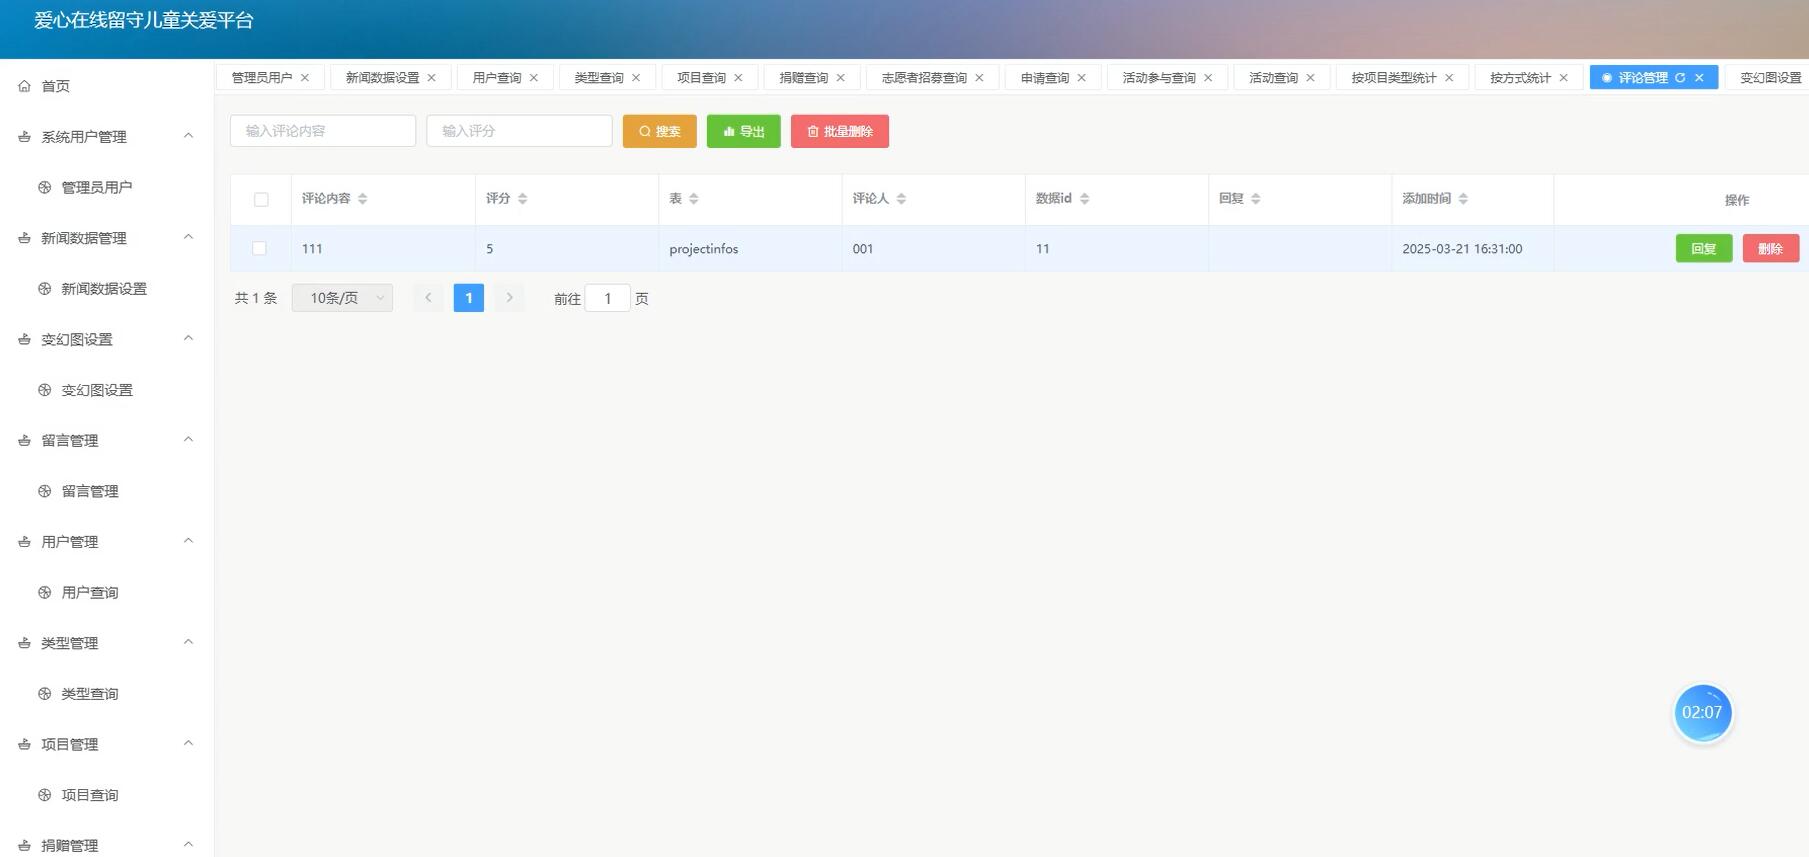Viewport: 1809px width, 857px height.
Task: Click the red 删除 button in row
Action: click(x=1771, y=249)
